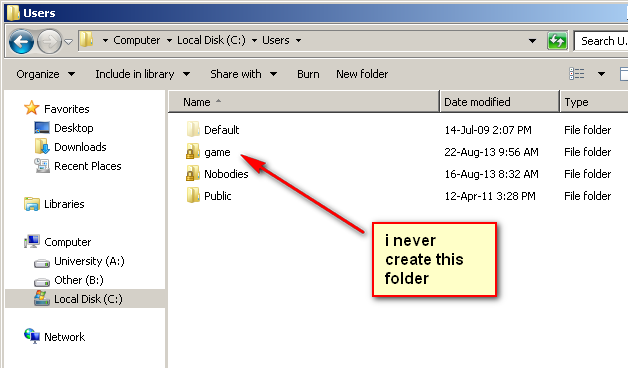Screen dimensions: 628x368
Task: Select the Default folder icon
Action: [x=193, y=129]
